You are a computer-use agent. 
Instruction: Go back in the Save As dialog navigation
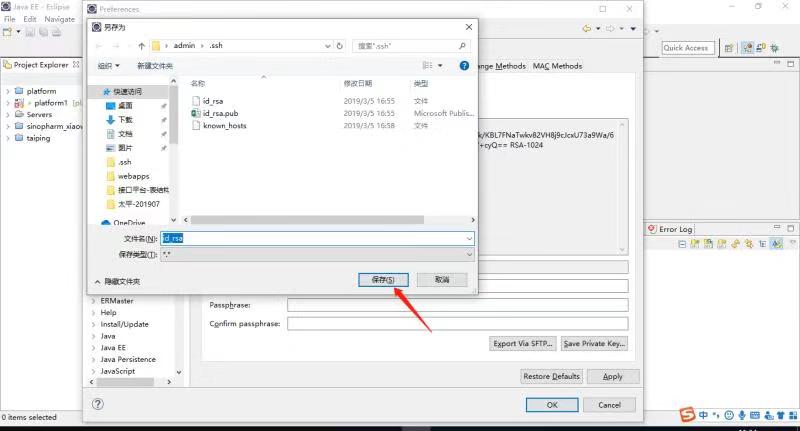(99, 46)
